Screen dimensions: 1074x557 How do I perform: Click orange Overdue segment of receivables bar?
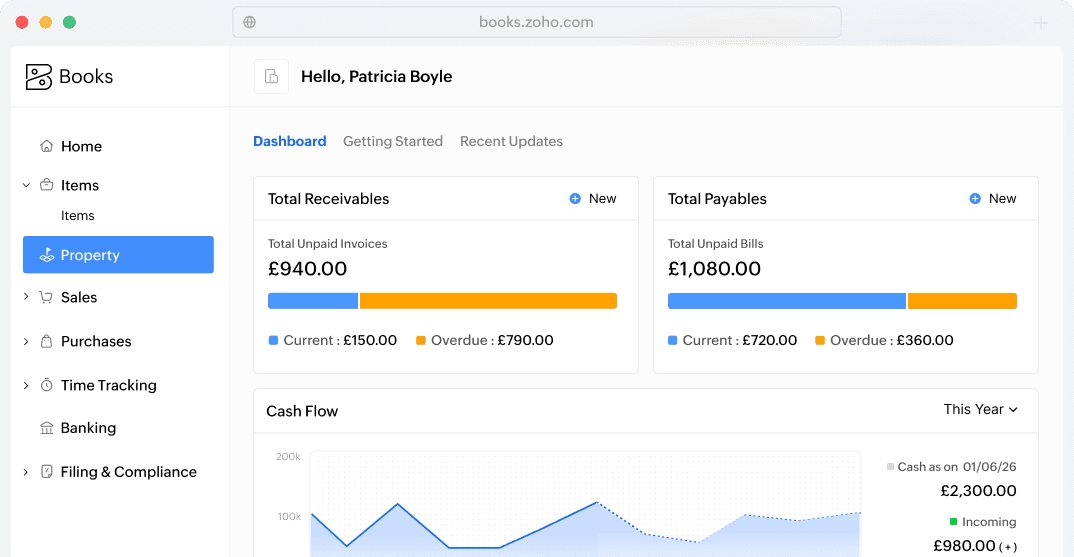(488, 301)
